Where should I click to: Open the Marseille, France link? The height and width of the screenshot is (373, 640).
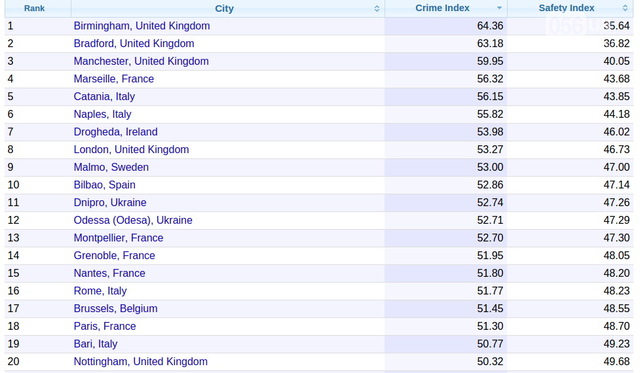click(x=114, y=79)
